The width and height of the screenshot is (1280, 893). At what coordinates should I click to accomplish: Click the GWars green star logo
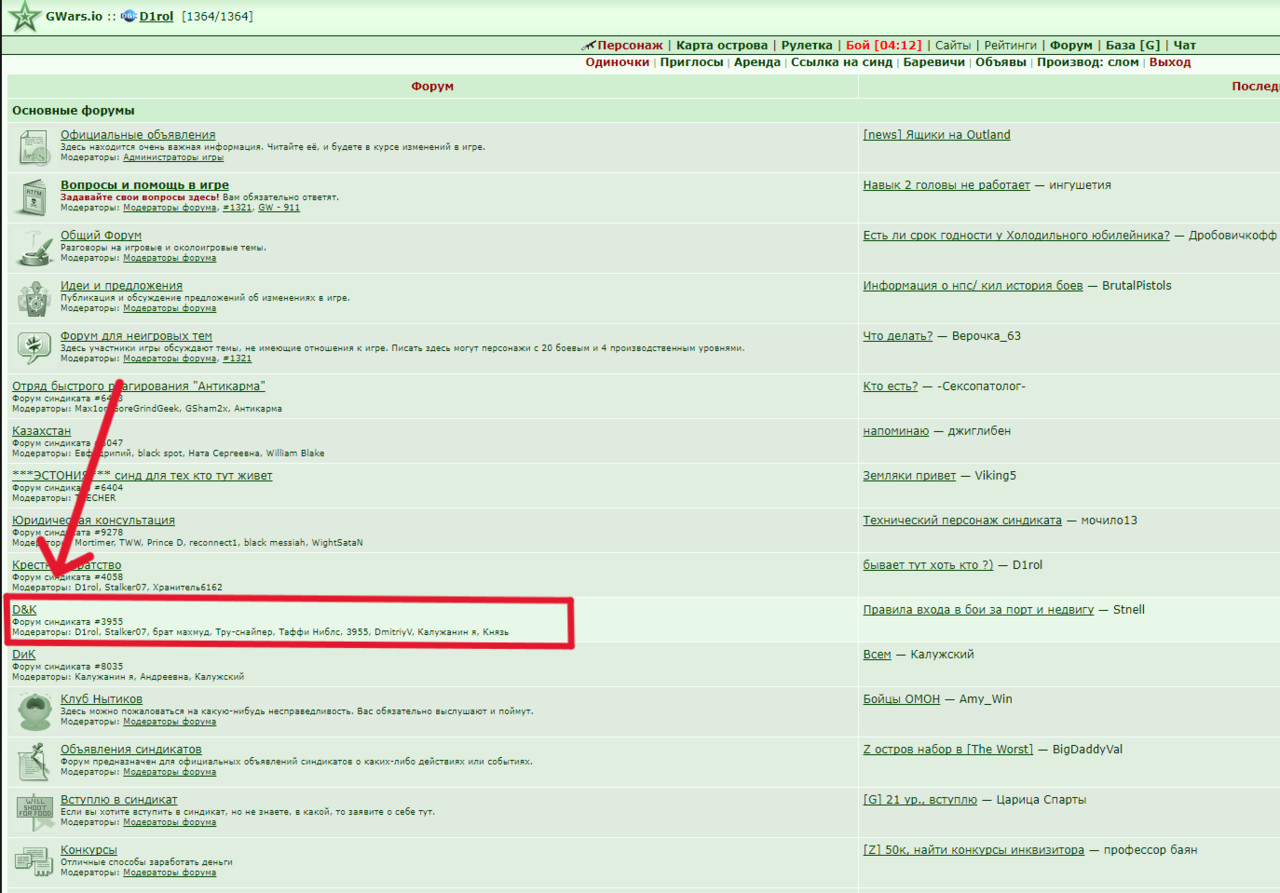[x=24, y=17]
